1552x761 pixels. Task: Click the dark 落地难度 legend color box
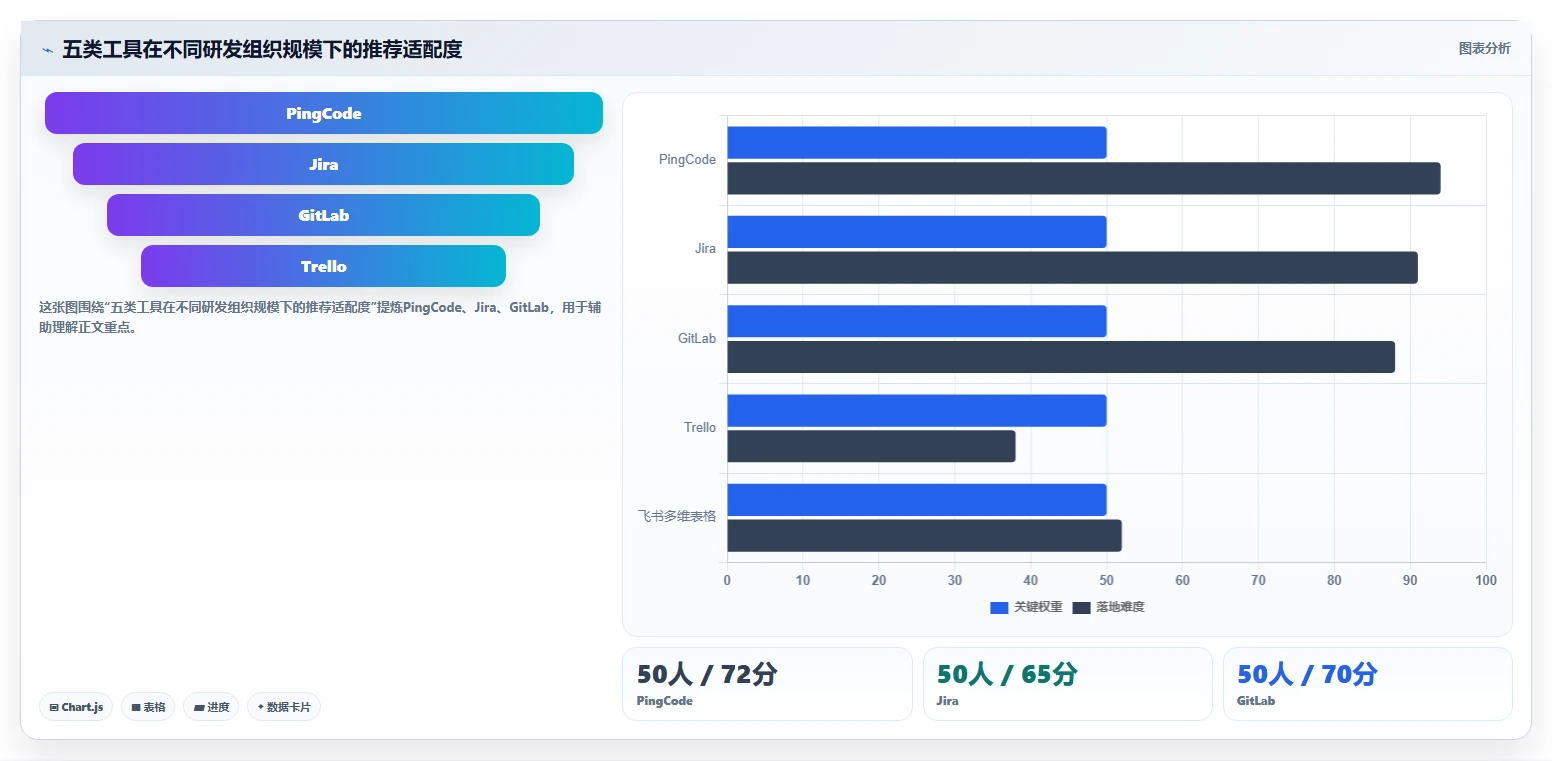click(1081, 607)
